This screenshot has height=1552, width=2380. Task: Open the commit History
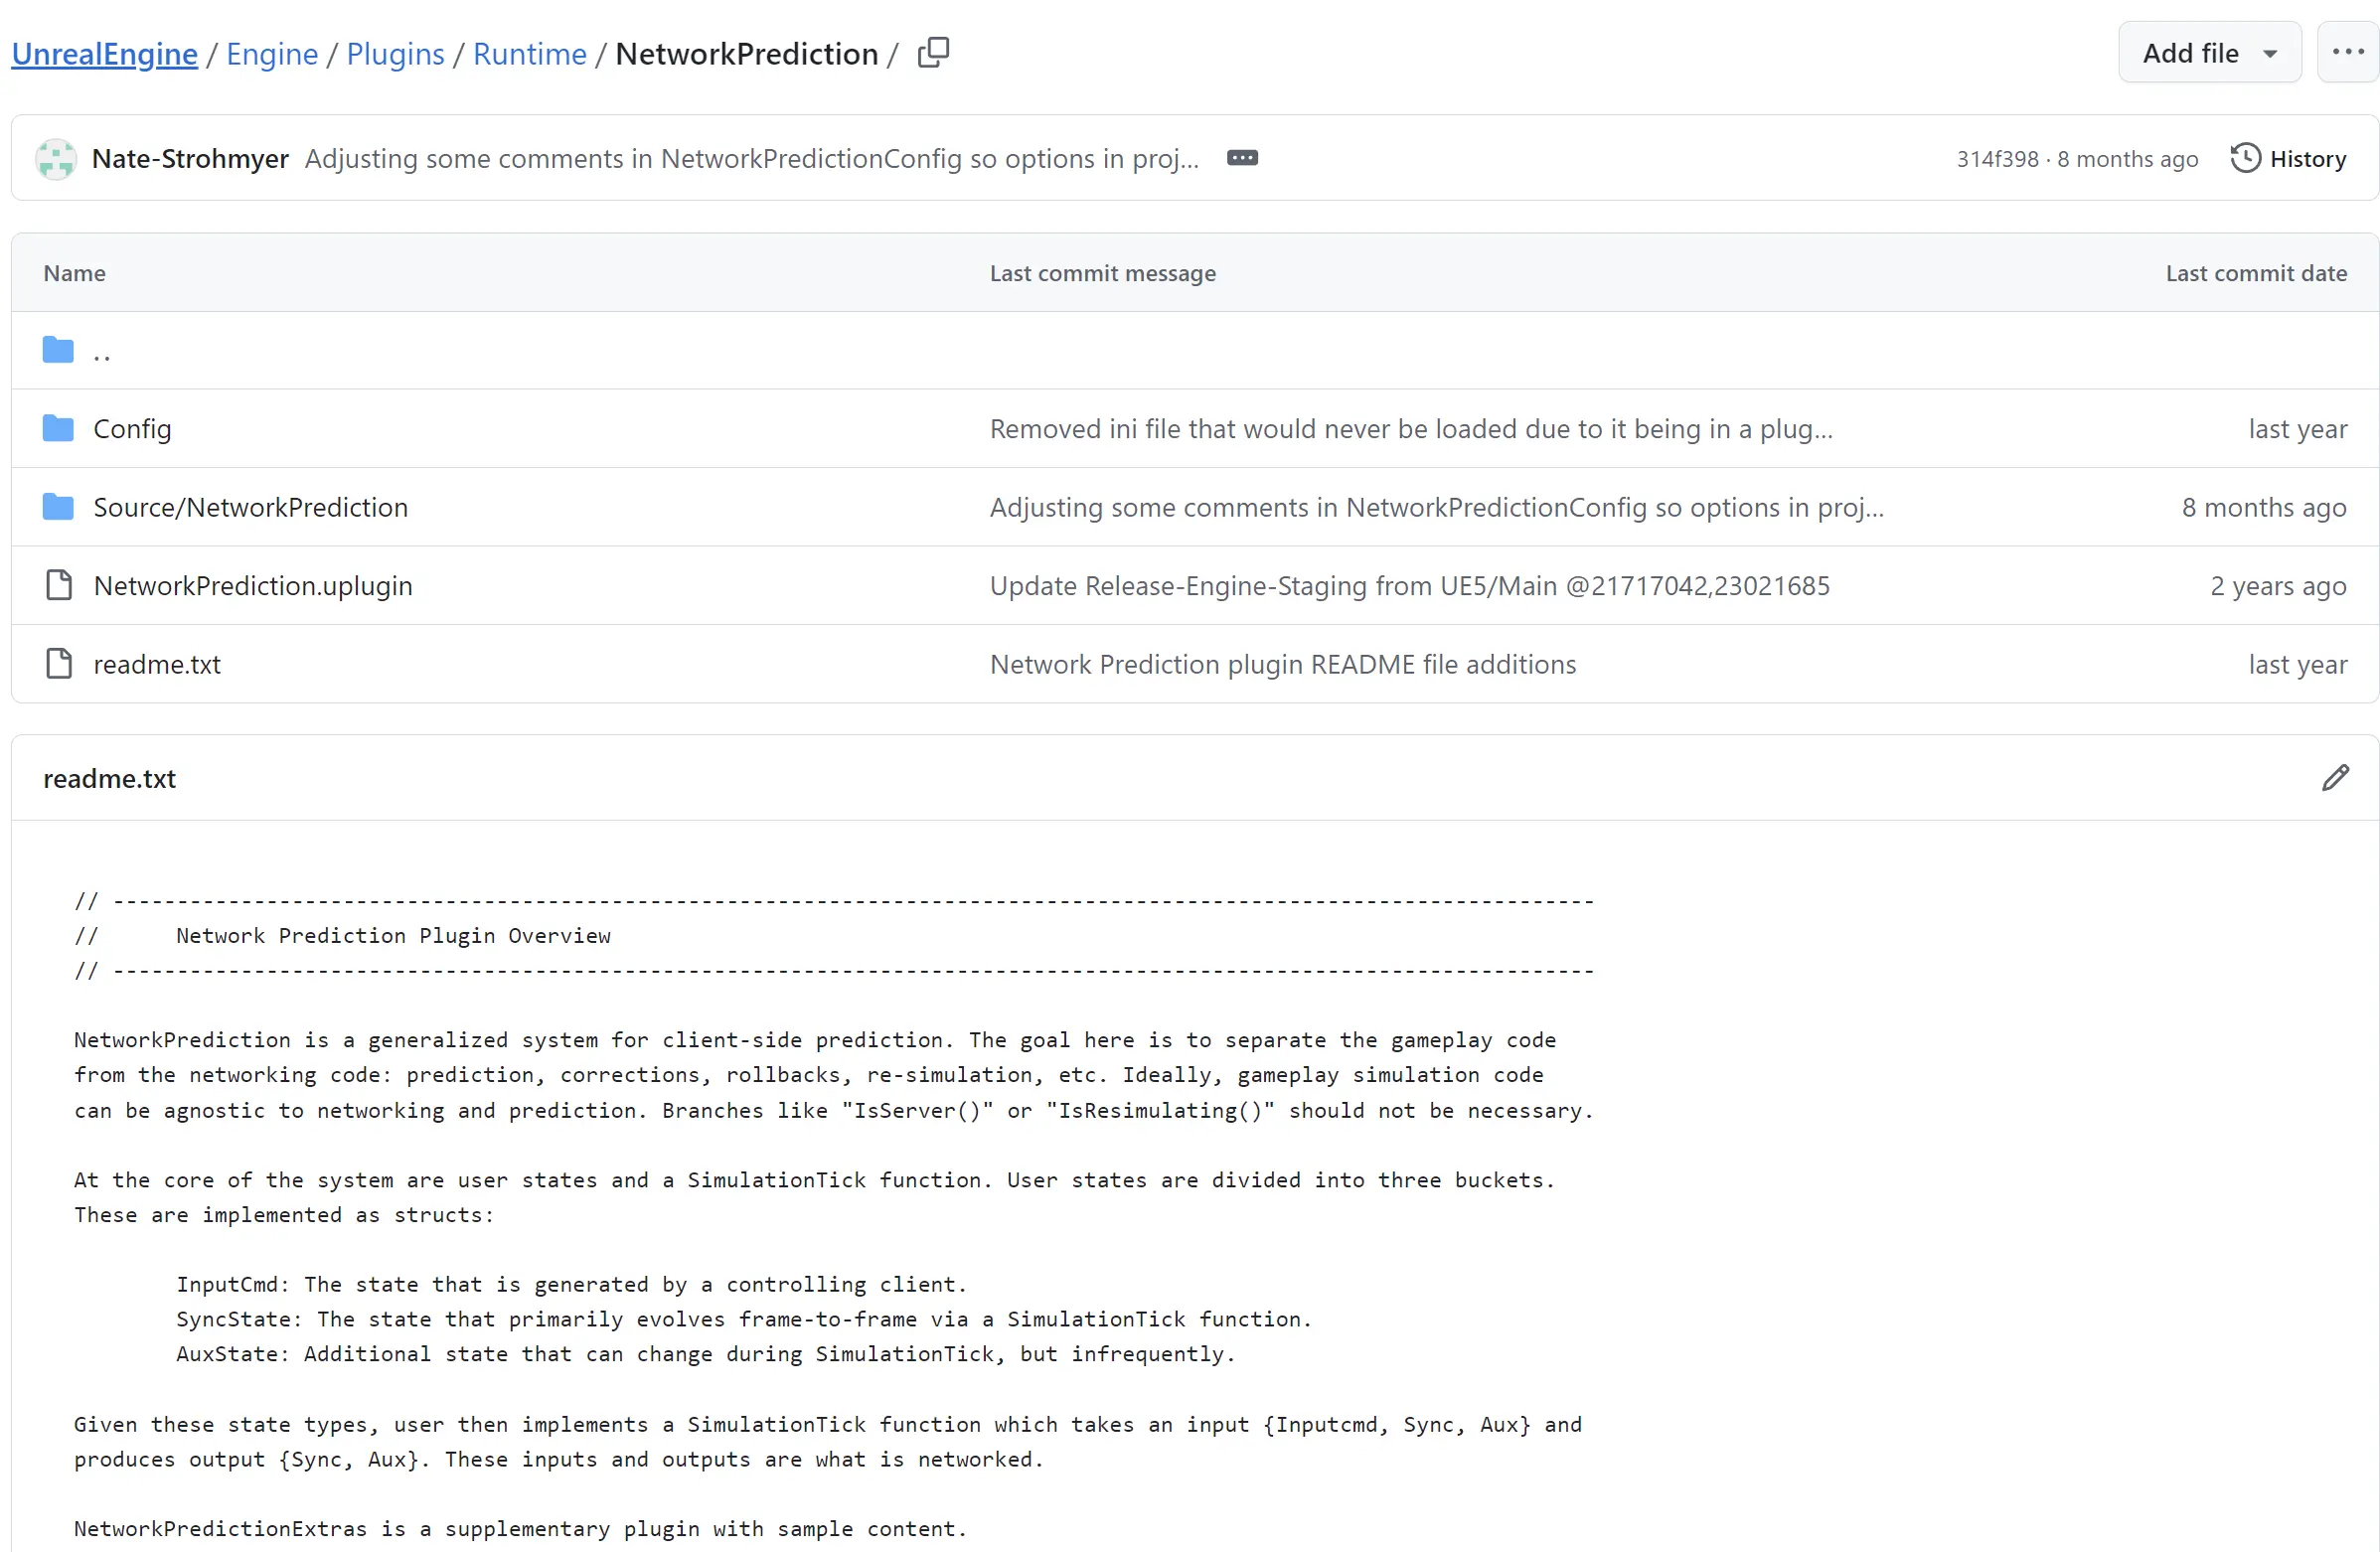[x=2288, y=159]
